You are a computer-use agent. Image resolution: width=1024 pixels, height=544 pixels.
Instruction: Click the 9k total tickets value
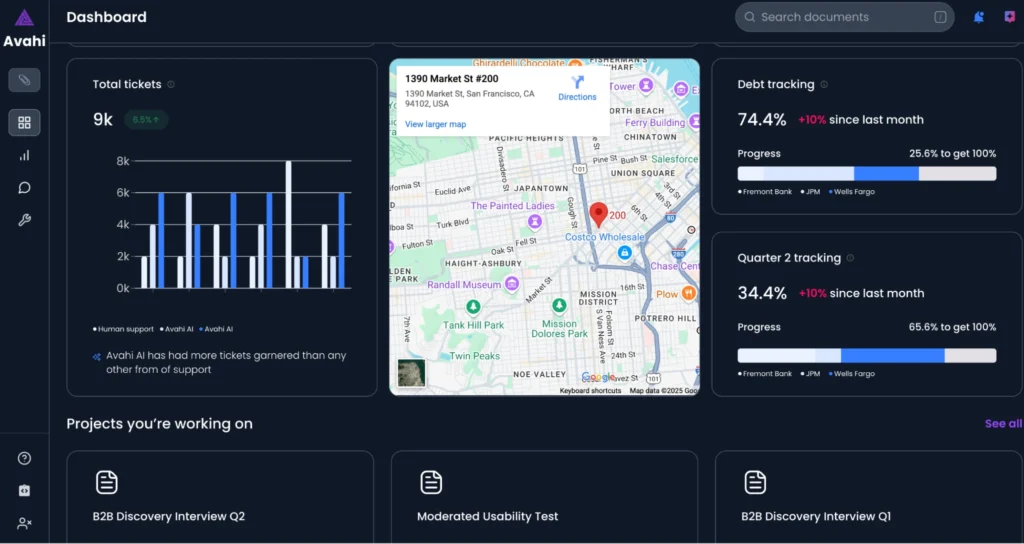(x=103, y=120)
